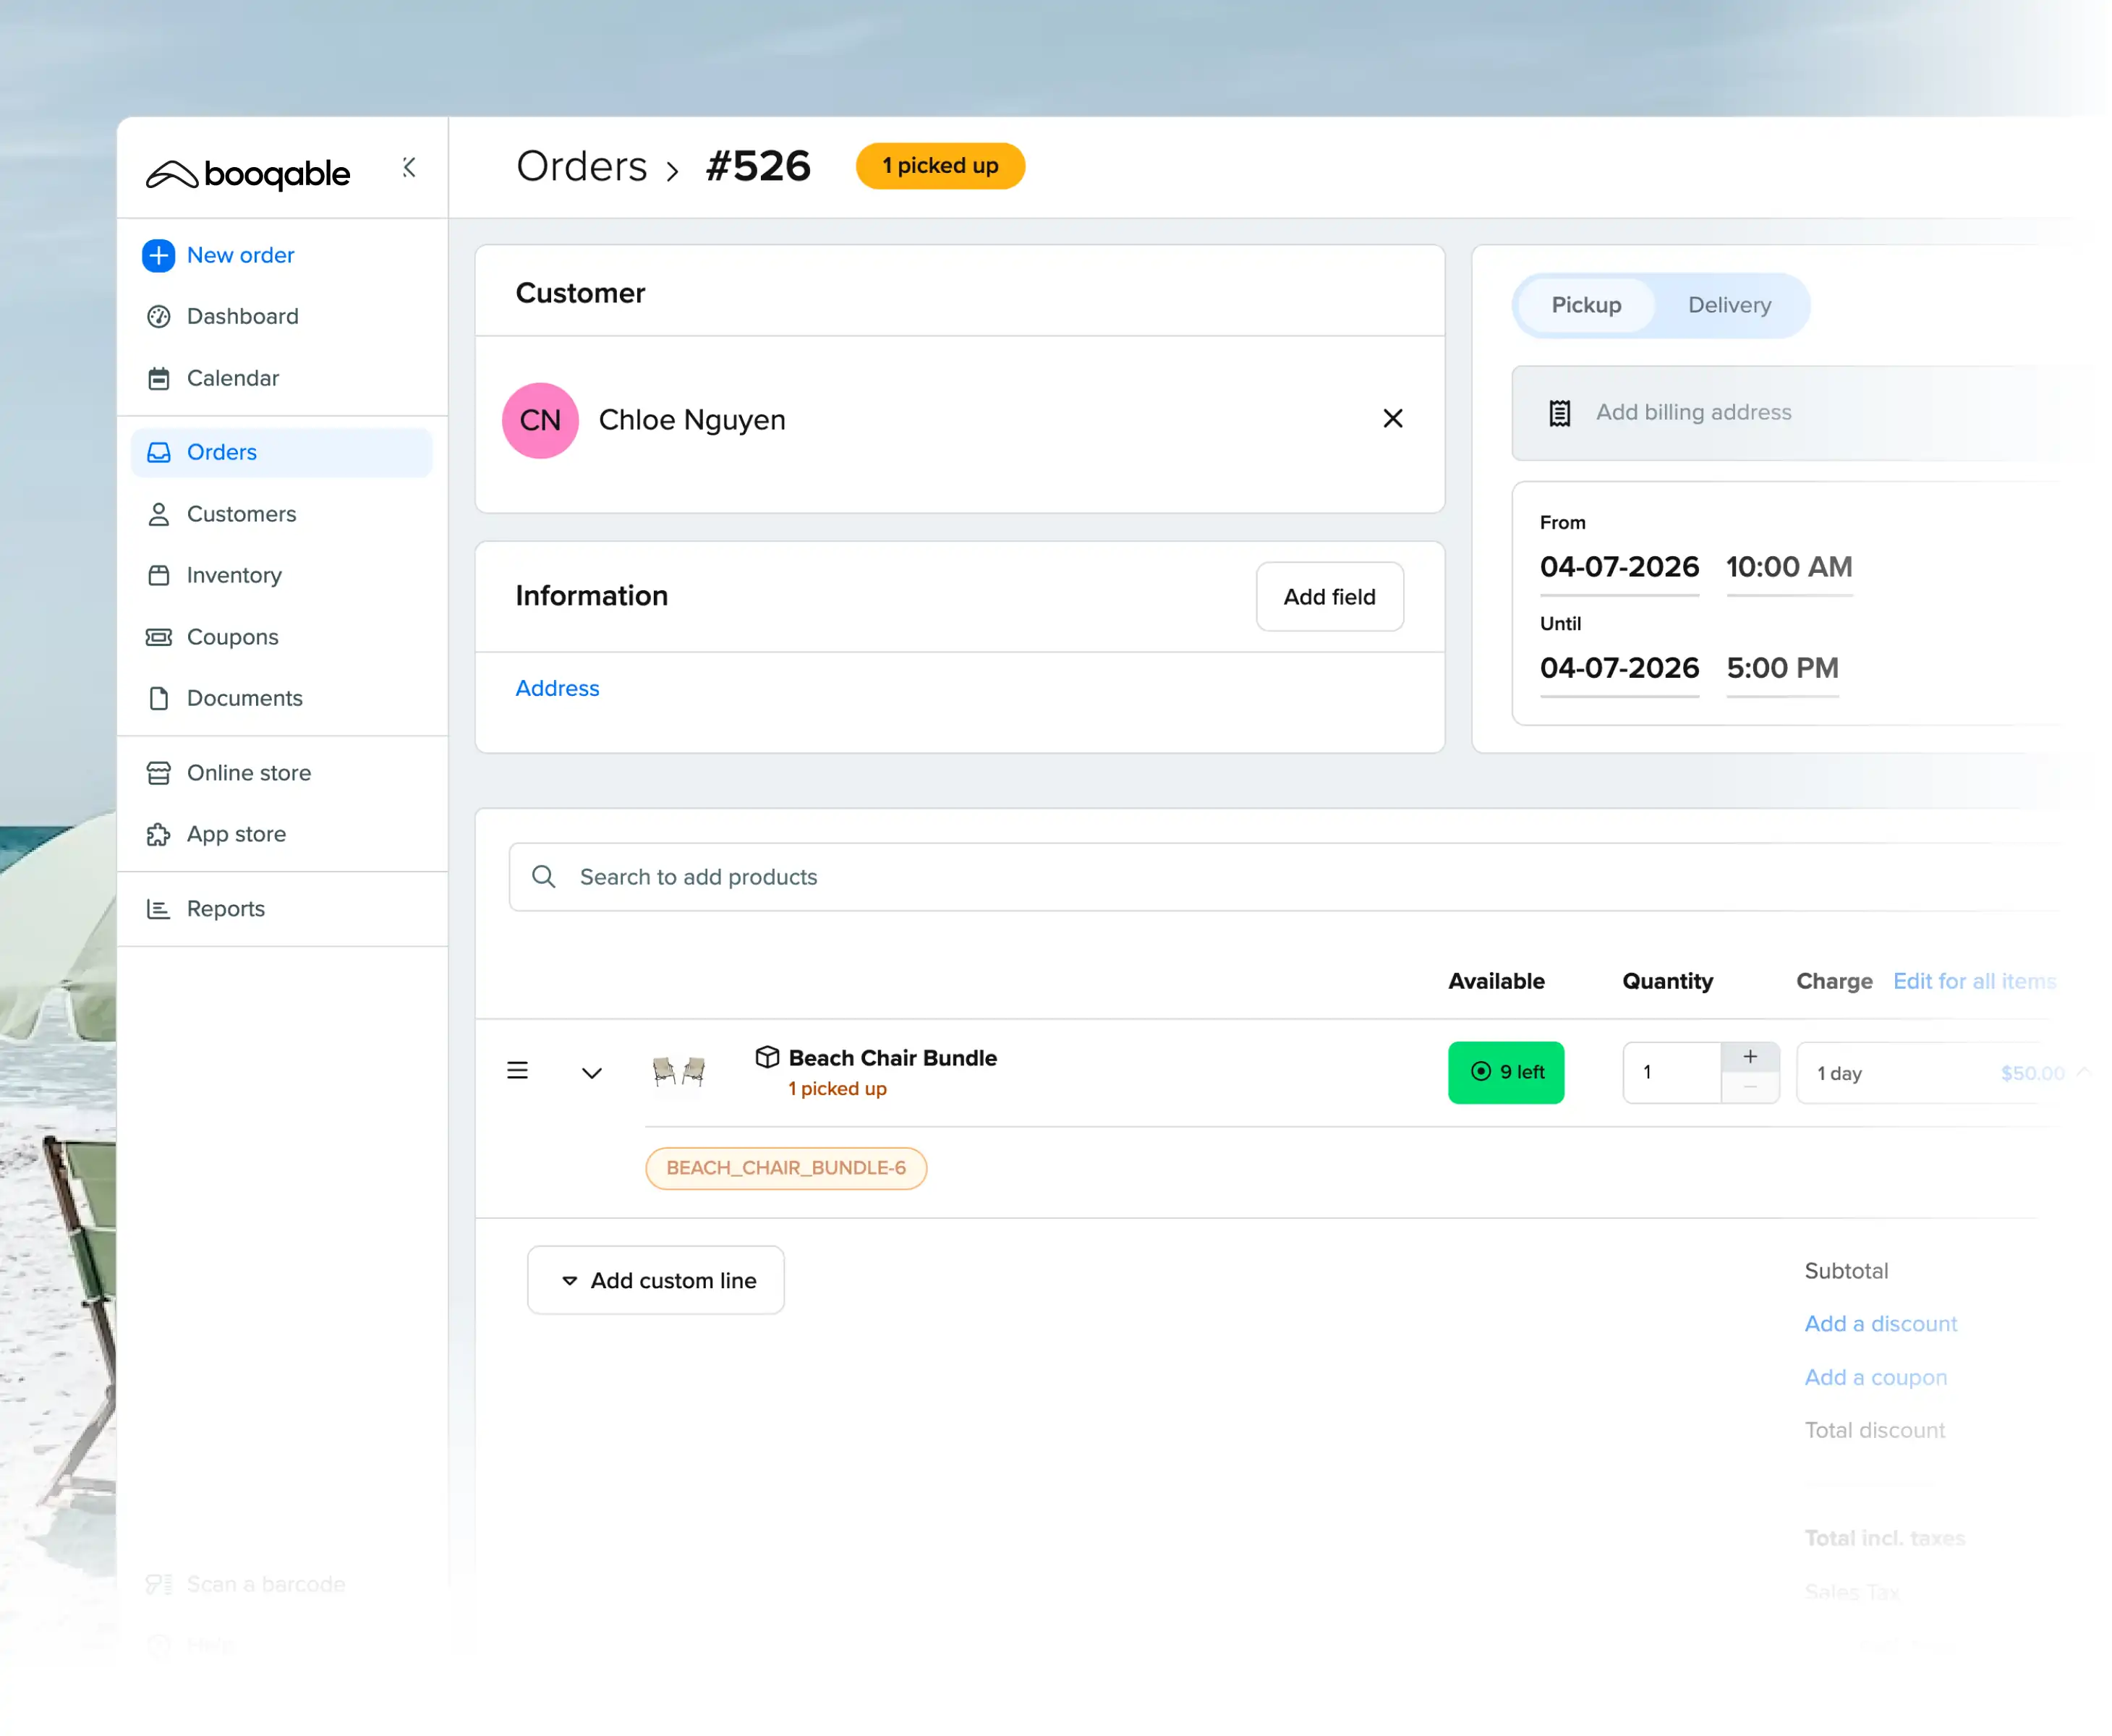This screenshot has width=2112, height=1736.
Task: Open New order from the sidebar
Action: click(240, 256)
